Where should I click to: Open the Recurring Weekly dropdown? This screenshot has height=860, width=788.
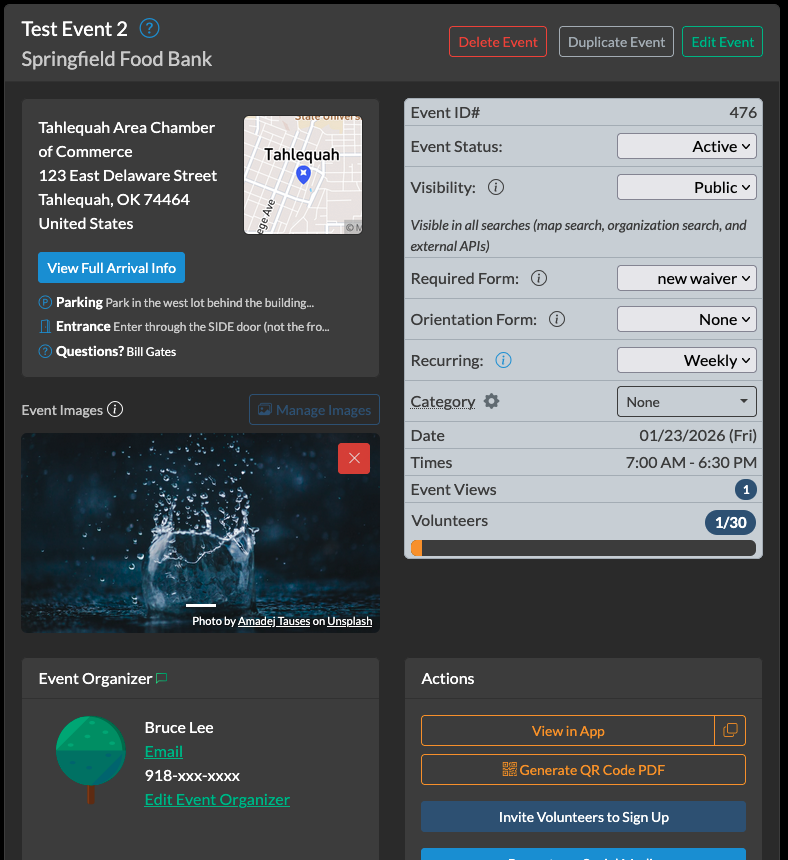tap(686, 360)
